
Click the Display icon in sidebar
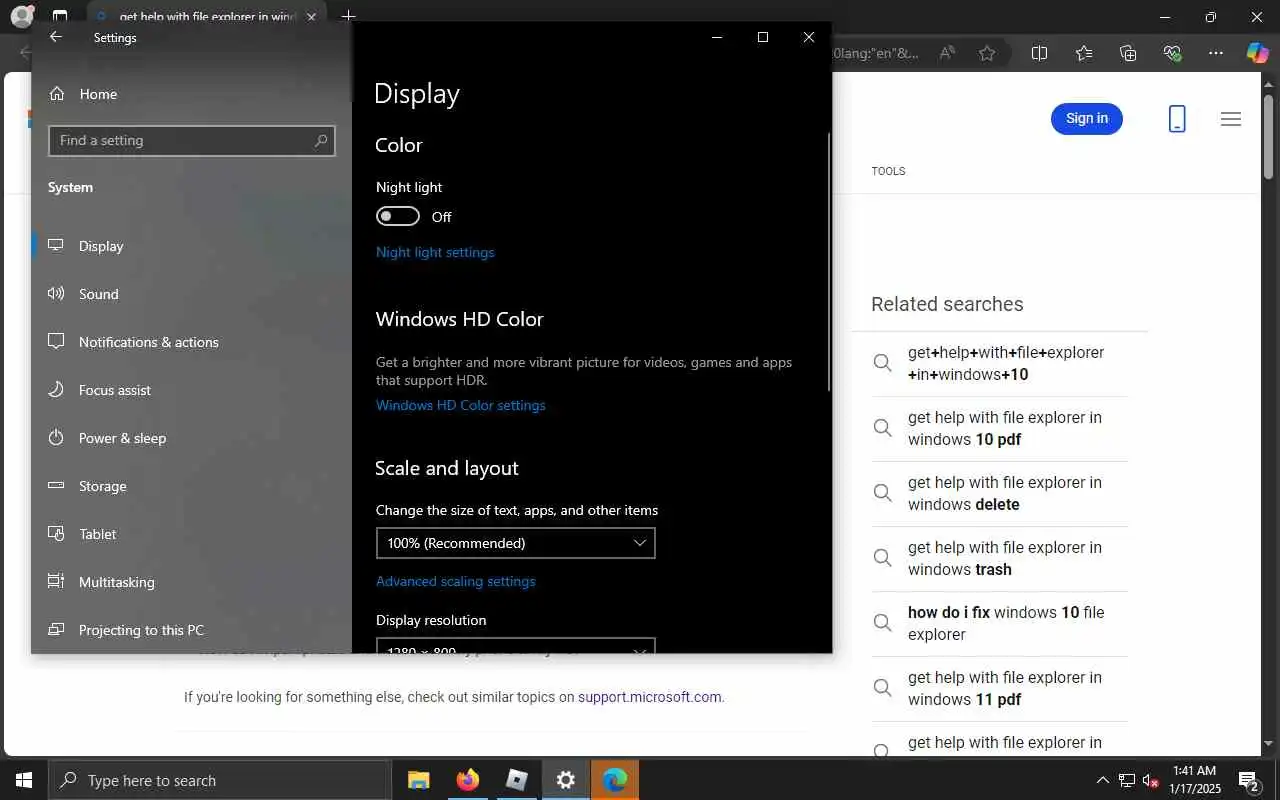coord(57,246)
